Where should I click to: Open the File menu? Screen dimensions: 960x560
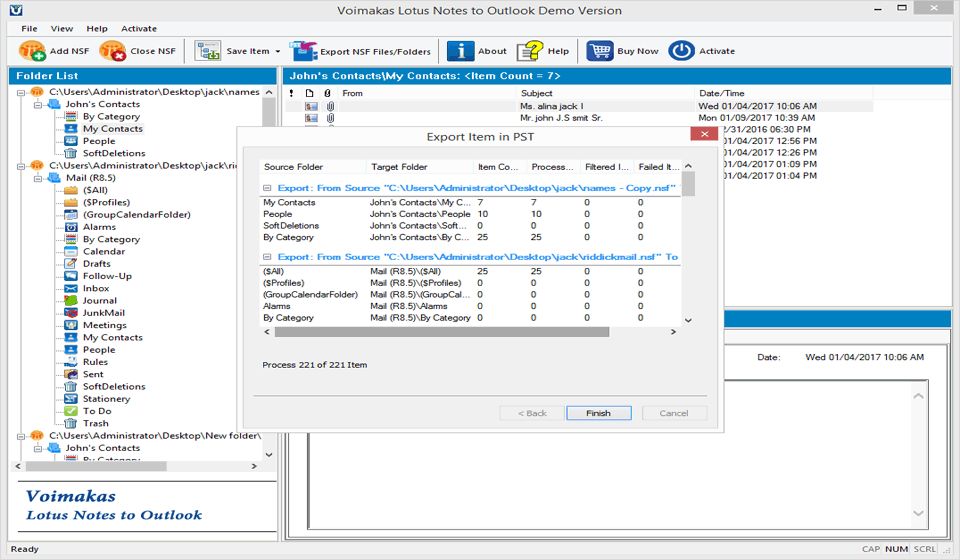[x=29, y=28]
